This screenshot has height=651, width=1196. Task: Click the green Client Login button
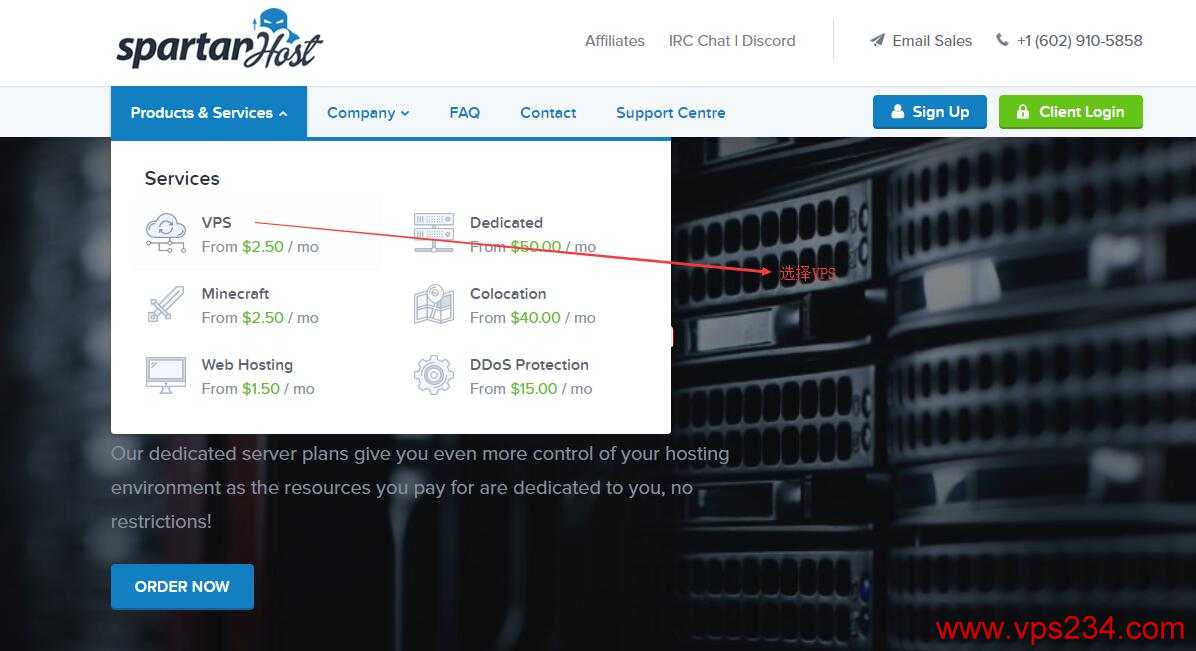[1071, 111]
